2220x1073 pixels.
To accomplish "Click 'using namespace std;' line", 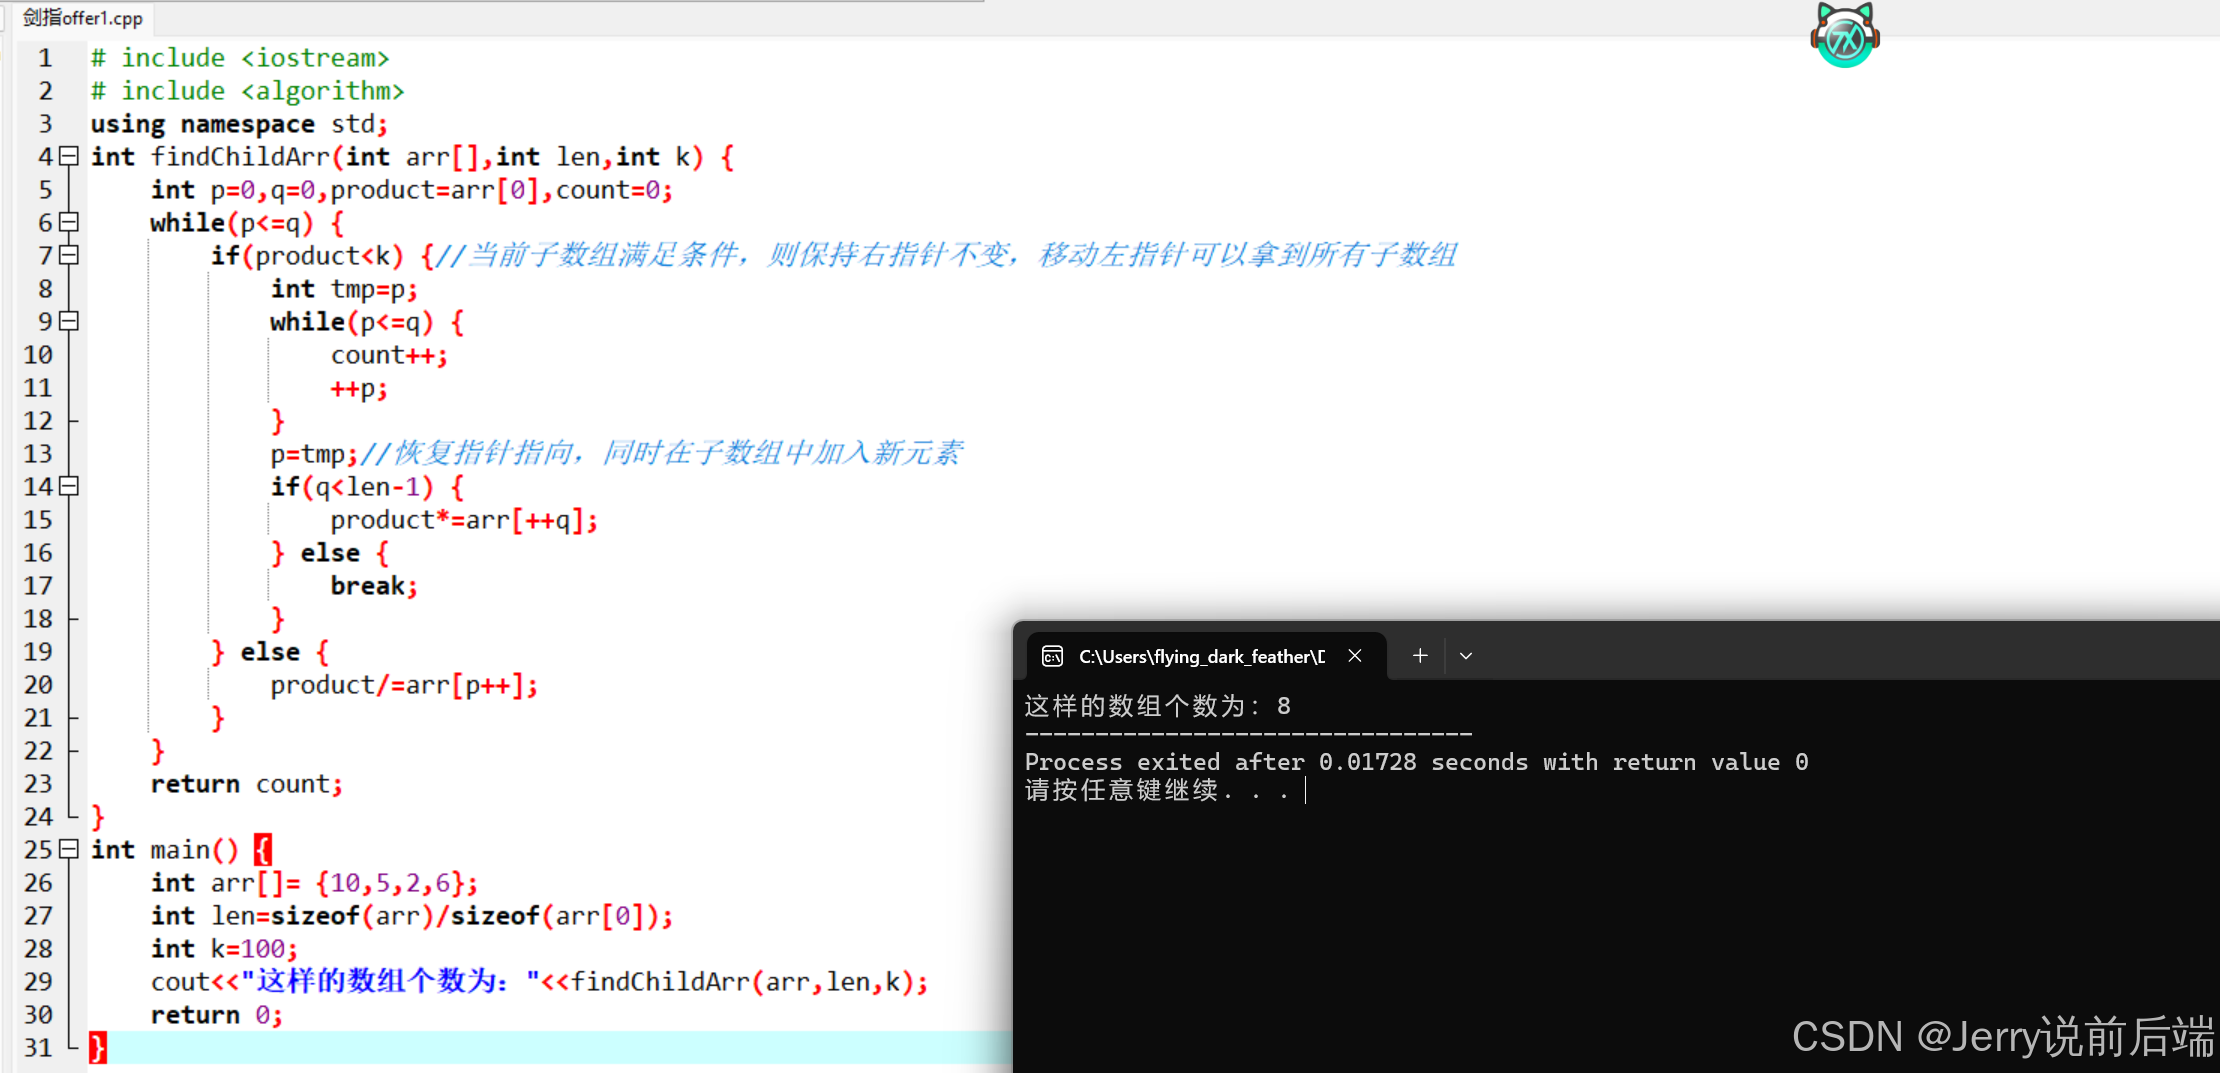I will pos(239,124).
